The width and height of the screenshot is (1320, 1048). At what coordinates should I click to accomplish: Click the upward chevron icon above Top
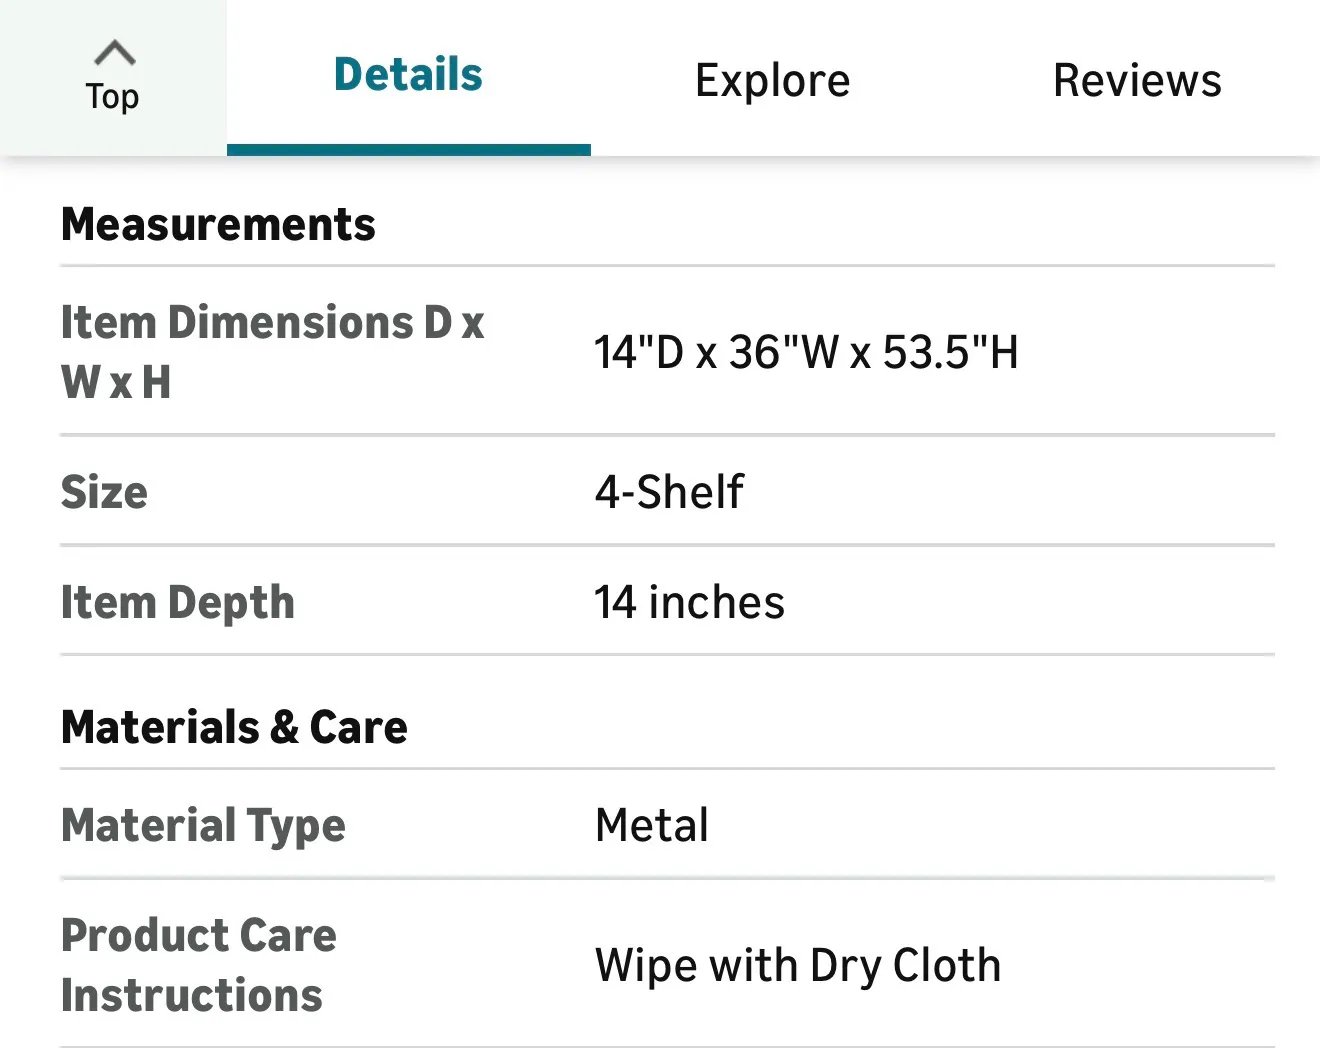coord(114,52)
